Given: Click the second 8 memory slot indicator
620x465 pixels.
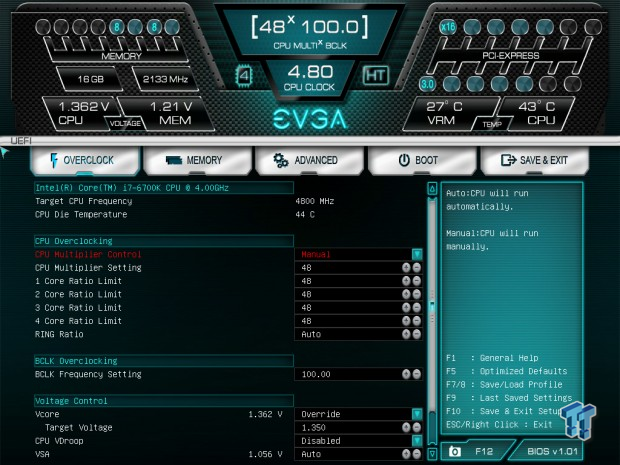Looking at the screenshot, I should pos(154,27).
